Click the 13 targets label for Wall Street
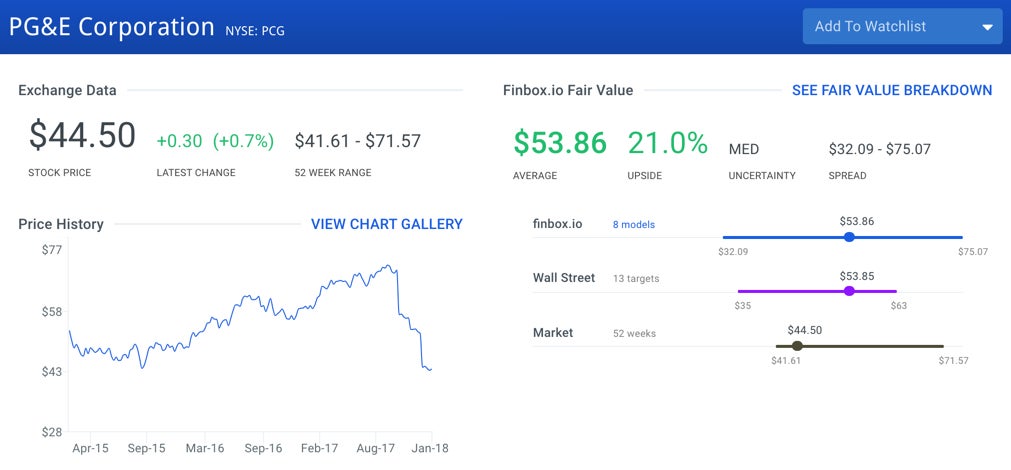The height and width of the screenshot is (470, 1011). coord(636,278)
